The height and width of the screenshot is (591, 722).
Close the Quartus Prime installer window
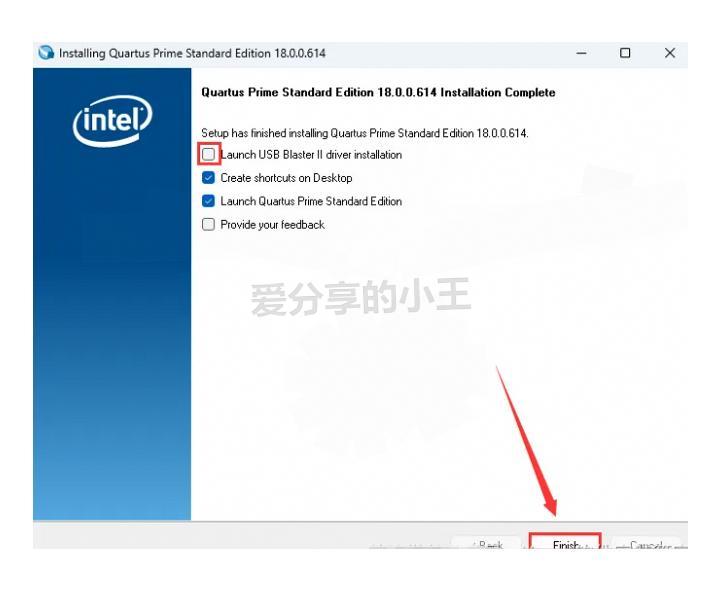pos(670,53)
